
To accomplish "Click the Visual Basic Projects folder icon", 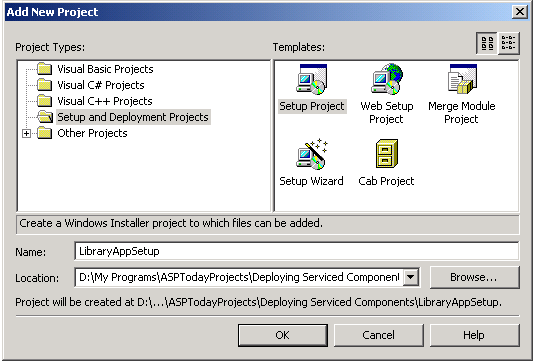I will [44, 69].
